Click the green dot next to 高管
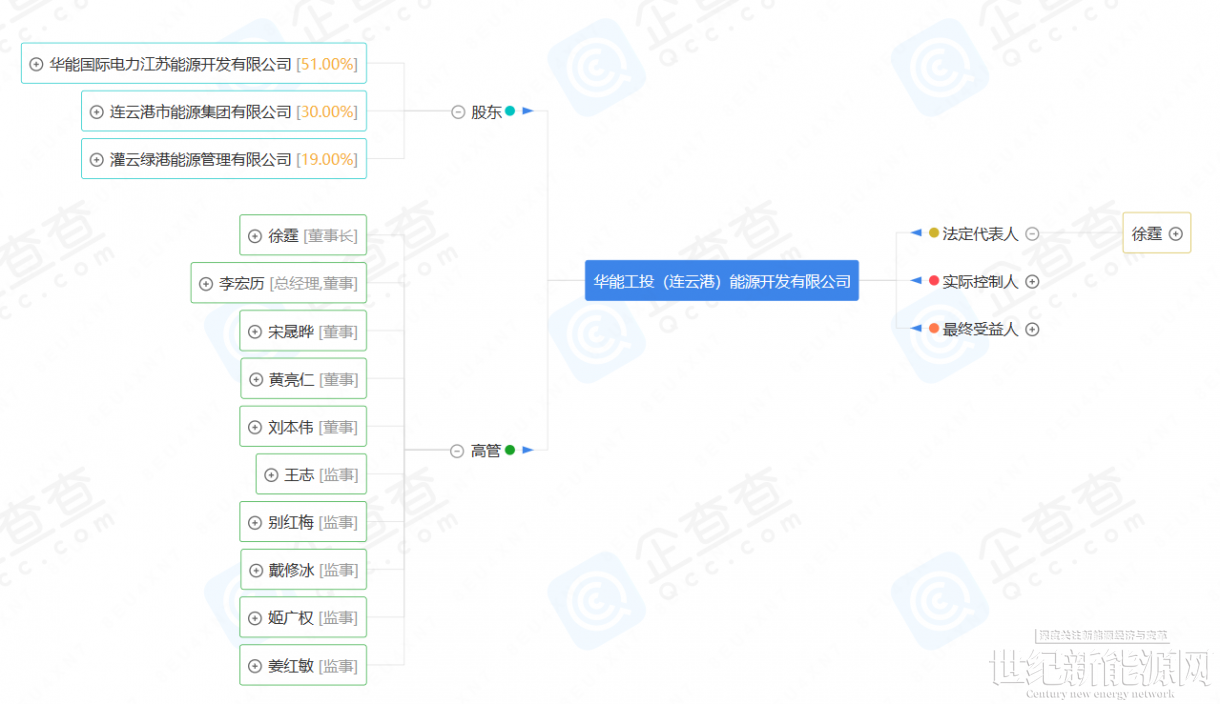The height and width of the screenshot is (704, 1220). point(510,450)
